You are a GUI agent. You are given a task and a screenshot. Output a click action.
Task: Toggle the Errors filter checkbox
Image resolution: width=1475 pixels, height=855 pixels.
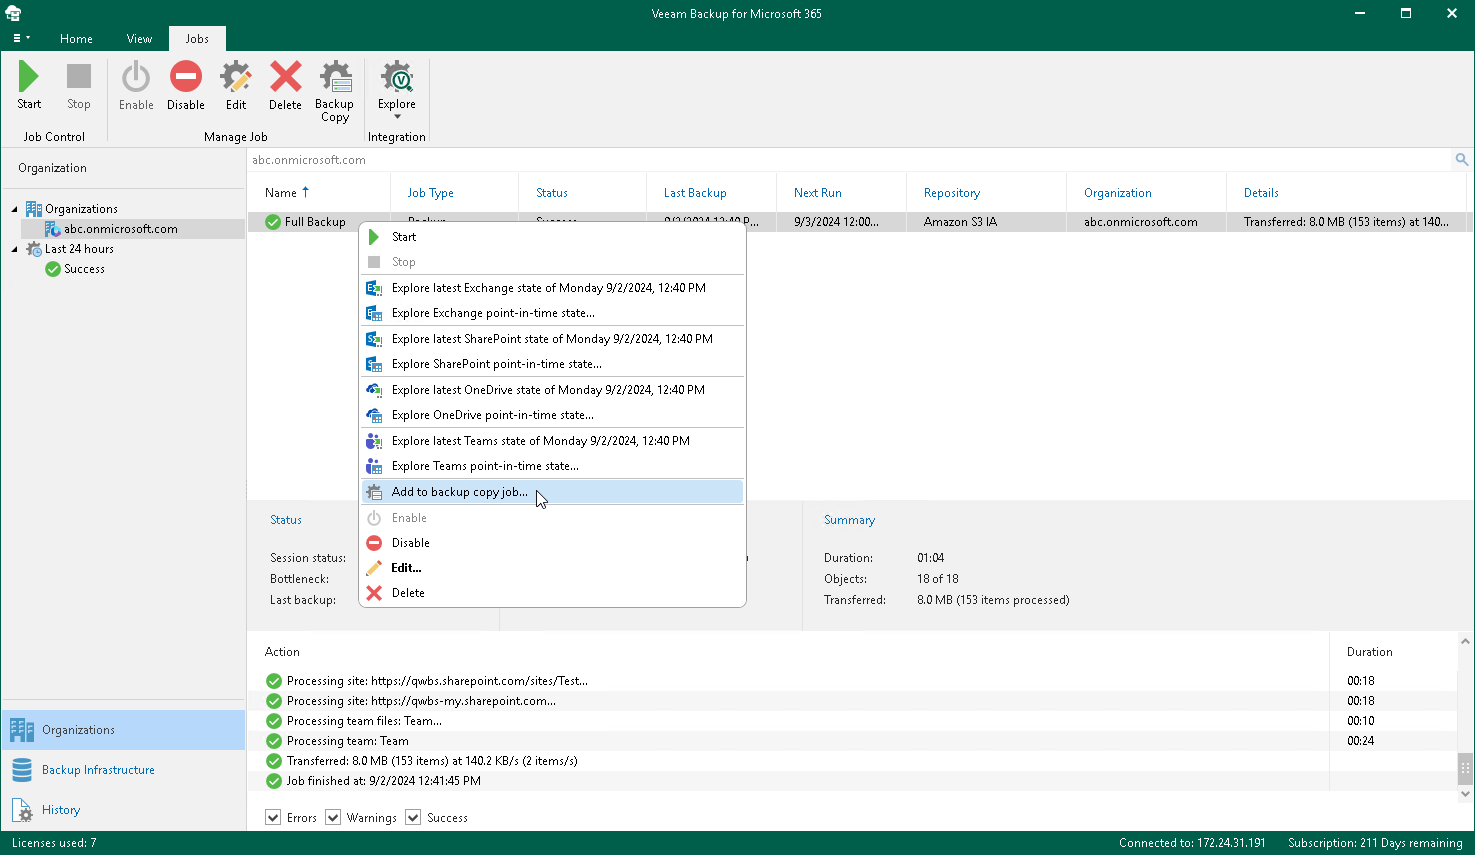273,818
